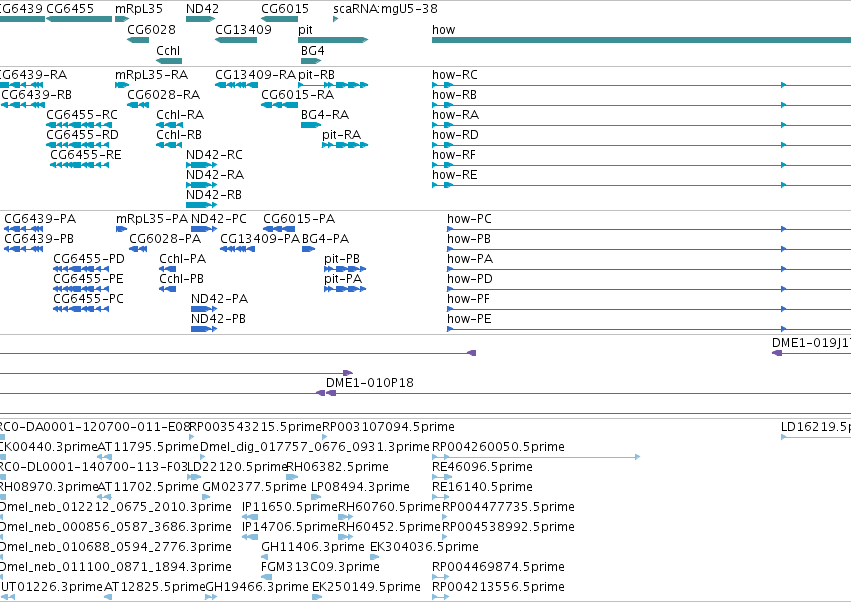Select EST EK304036.5prime

[424, 547]
